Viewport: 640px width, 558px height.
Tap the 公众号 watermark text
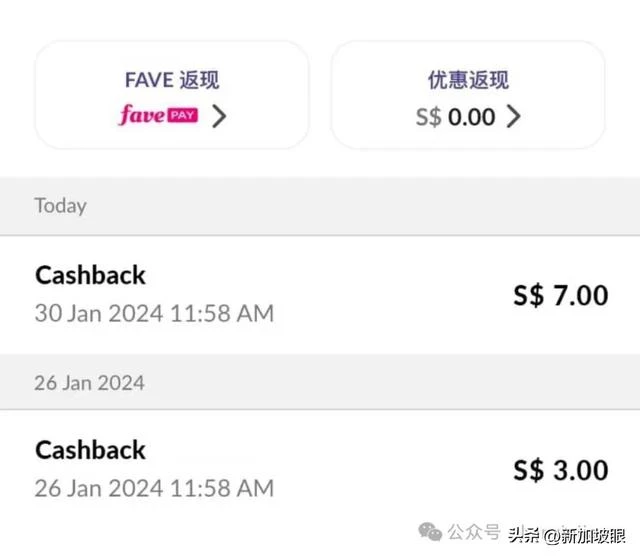click(474, 532)
